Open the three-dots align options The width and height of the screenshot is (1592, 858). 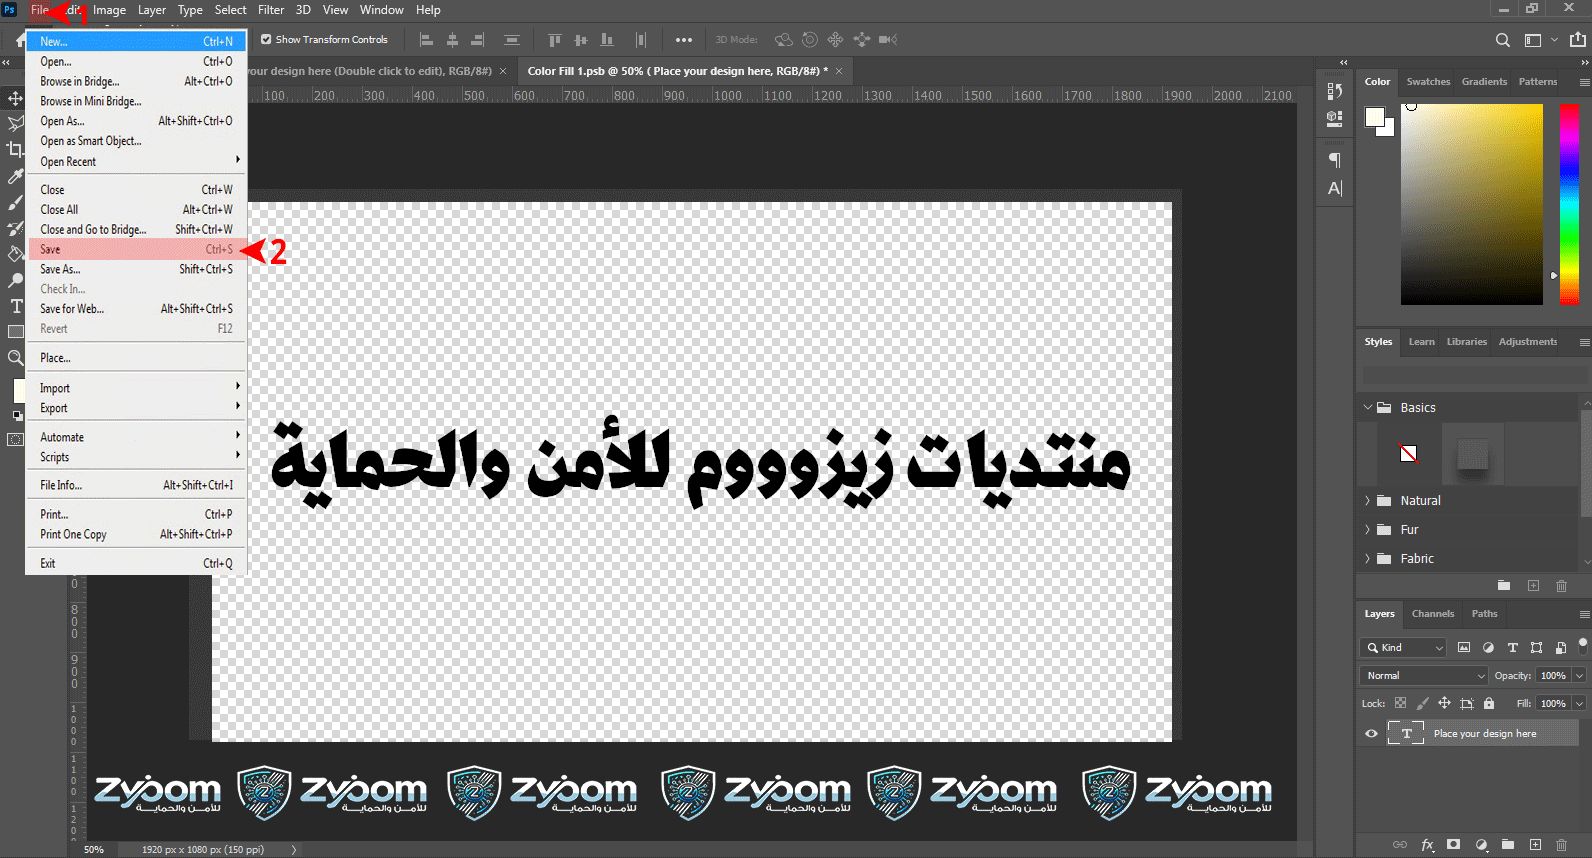[684, 40]
